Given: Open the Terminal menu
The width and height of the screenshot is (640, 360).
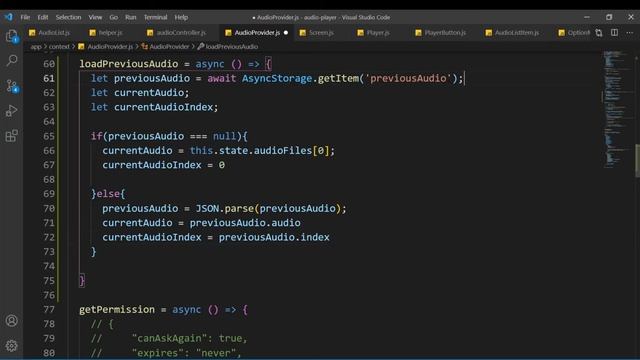Looking at the screenshot, I should click(156, 17).
